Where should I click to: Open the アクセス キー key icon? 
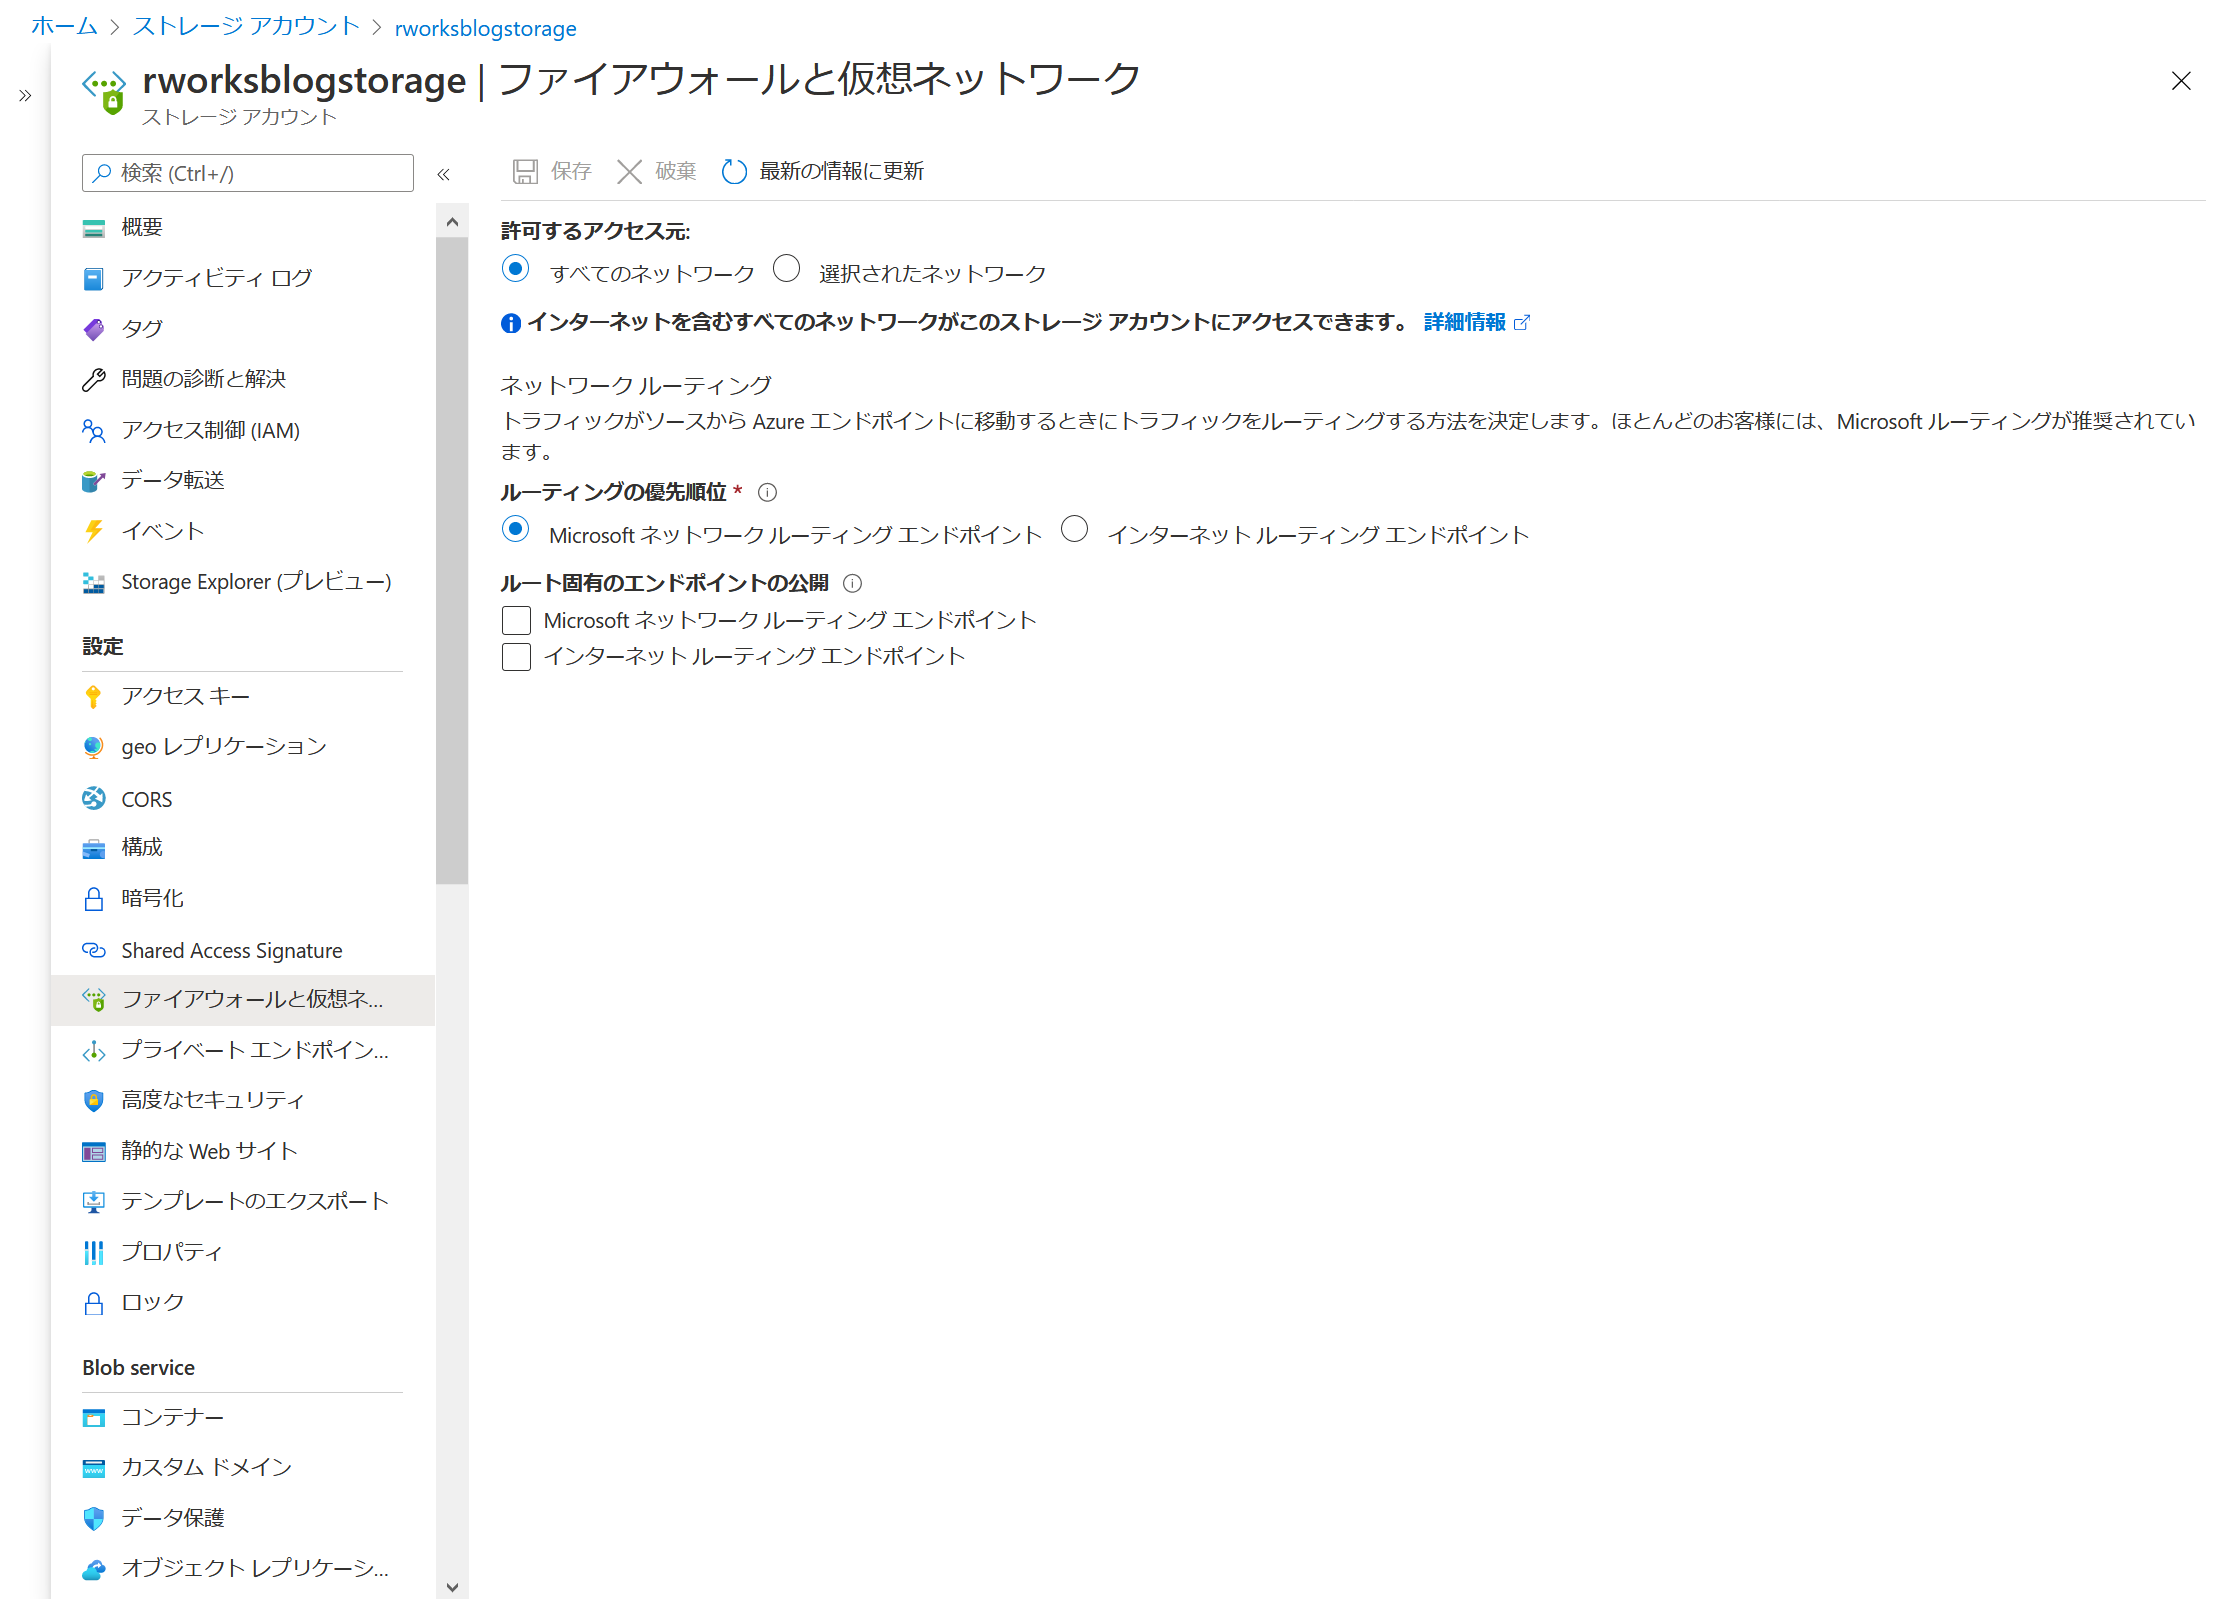pyautogui.click(x=94, y=697)
